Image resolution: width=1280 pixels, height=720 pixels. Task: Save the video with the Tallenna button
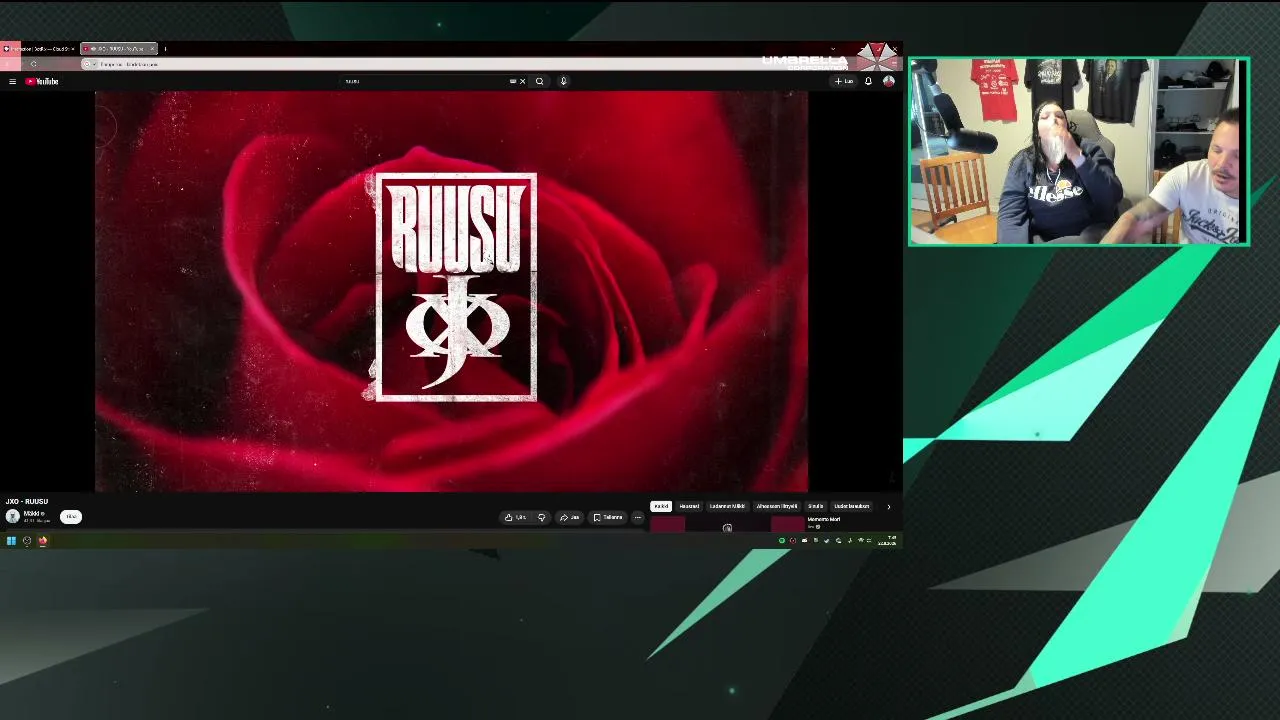[608, 517]
